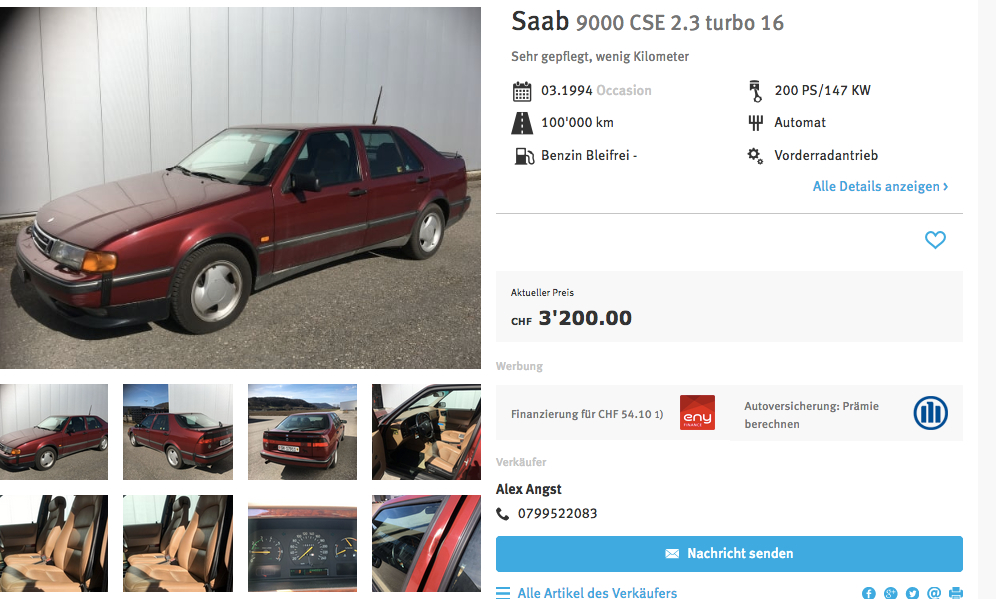This screenshot has width=996, height=599.
Task: Share listing on Twitter
Action: pyautogui.click(x=912, y=593)
